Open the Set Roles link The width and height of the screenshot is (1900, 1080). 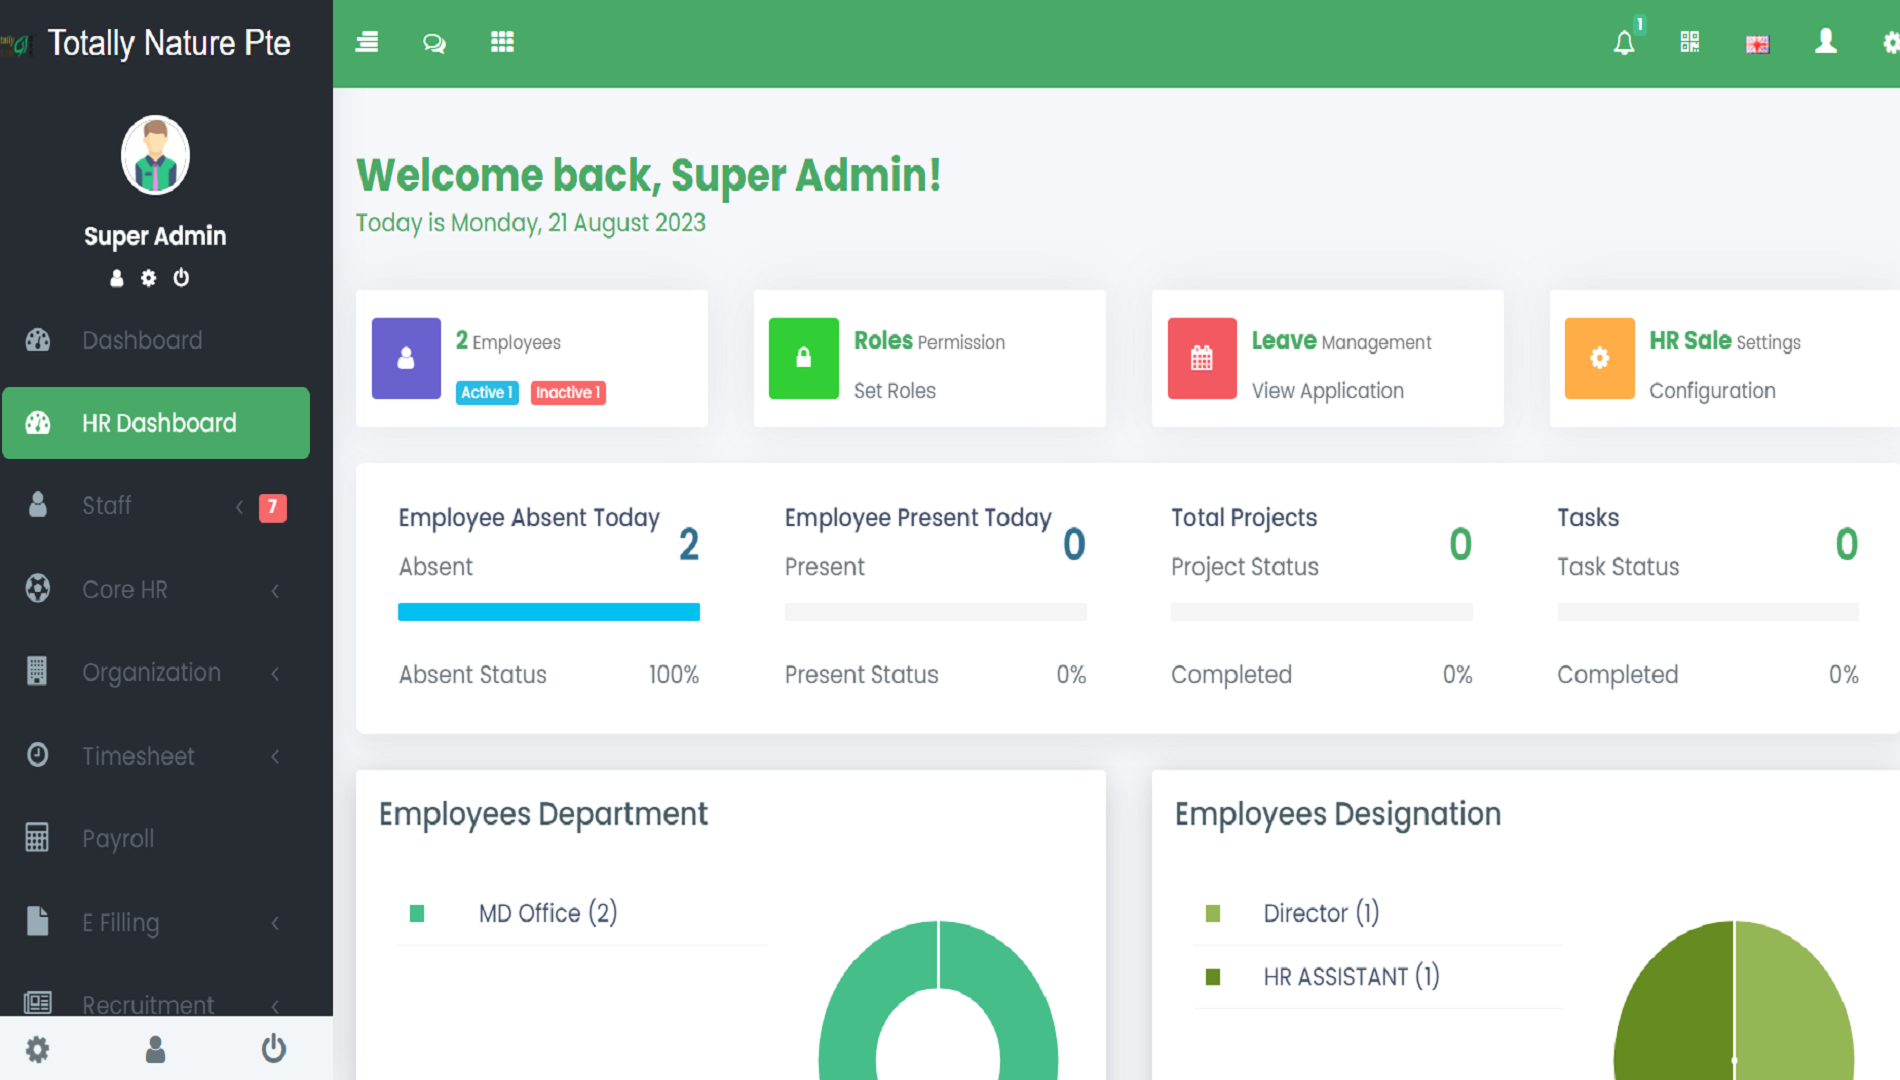(x=894, y=391)
